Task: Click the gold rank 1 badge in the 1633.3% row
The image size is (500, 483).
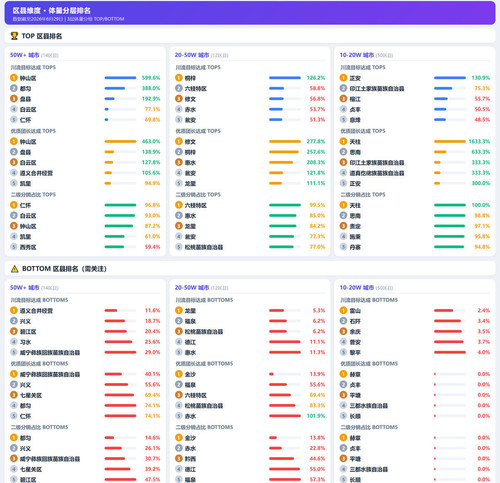Action: point(343,141)
